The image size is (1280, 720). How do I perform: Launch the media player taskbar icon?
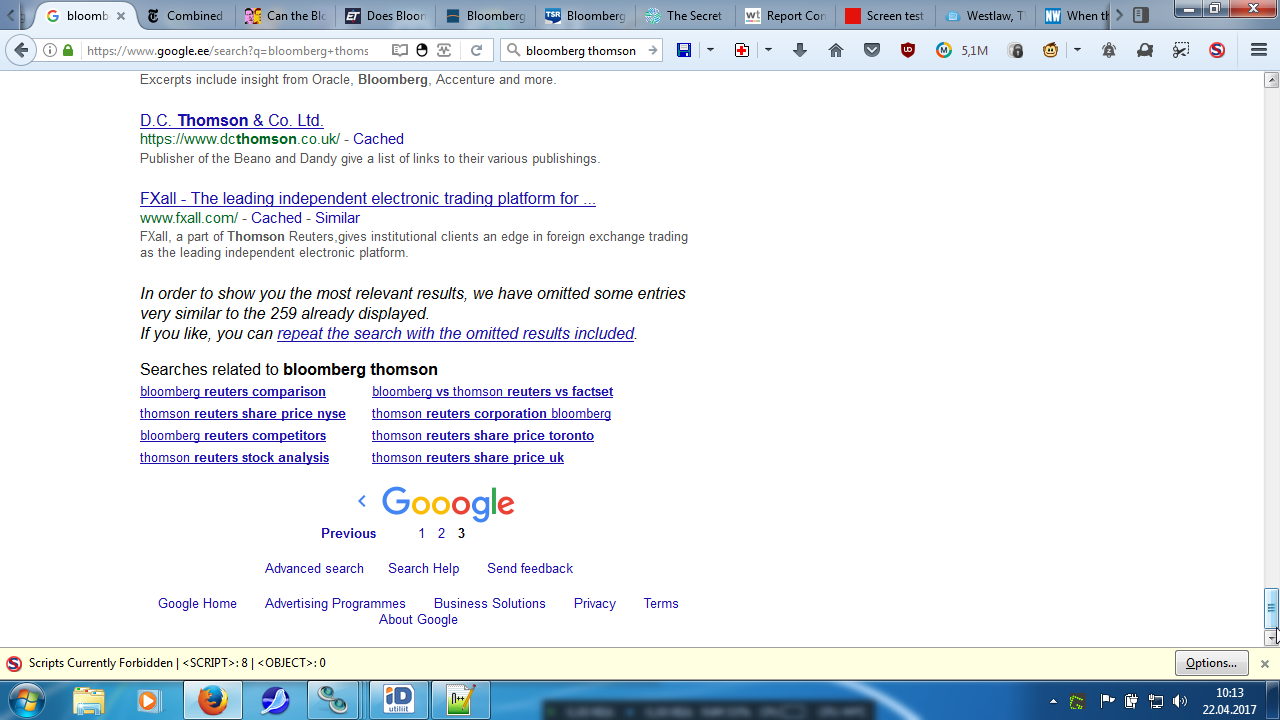coord(149,700)
